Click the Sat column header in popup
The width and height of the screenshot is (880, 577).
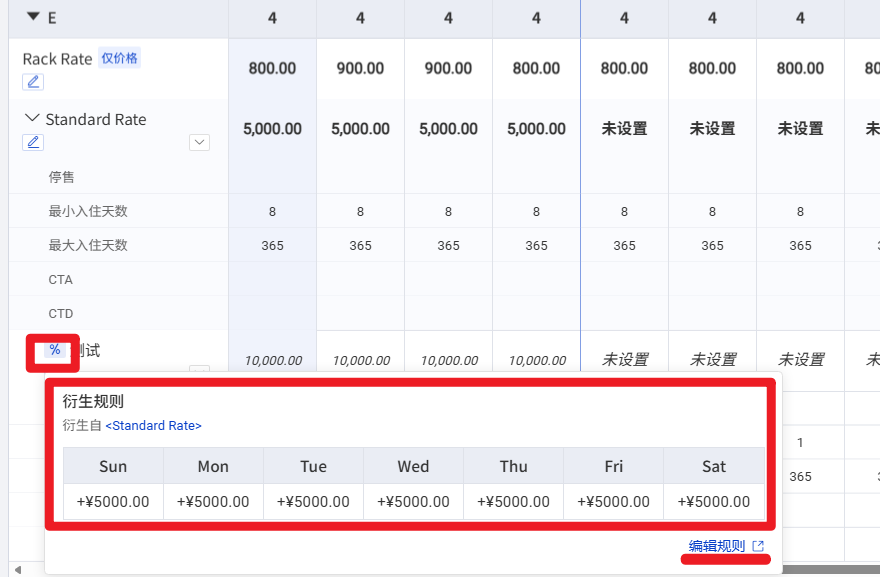point(714,466)
